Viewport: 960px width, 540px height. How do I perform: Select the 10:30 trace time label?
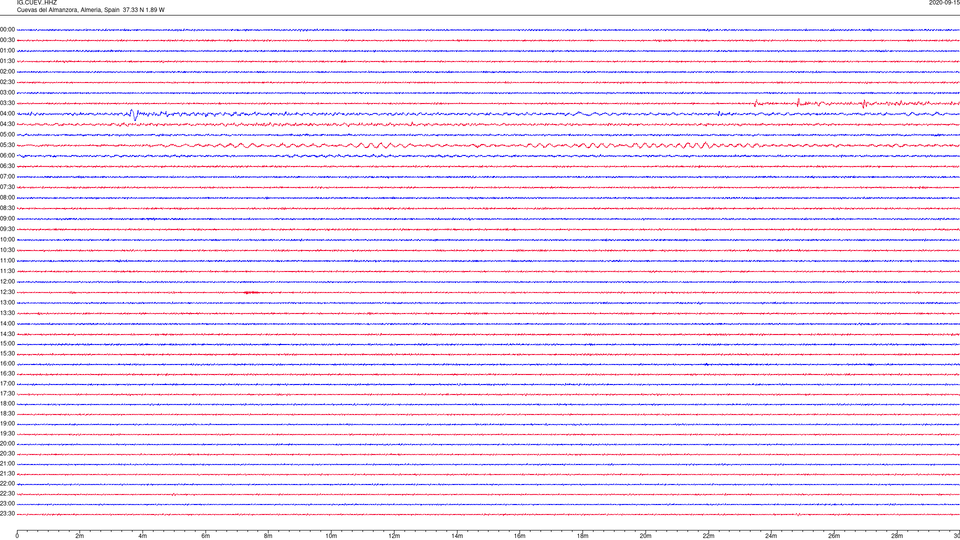(x=7, y=250)
